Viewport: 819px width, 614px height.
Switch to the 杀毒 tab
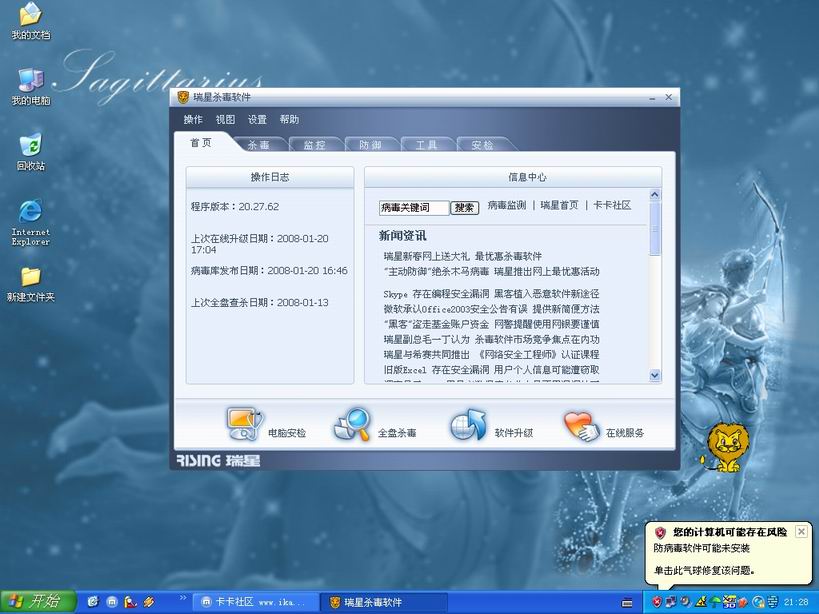click(259, 145)
